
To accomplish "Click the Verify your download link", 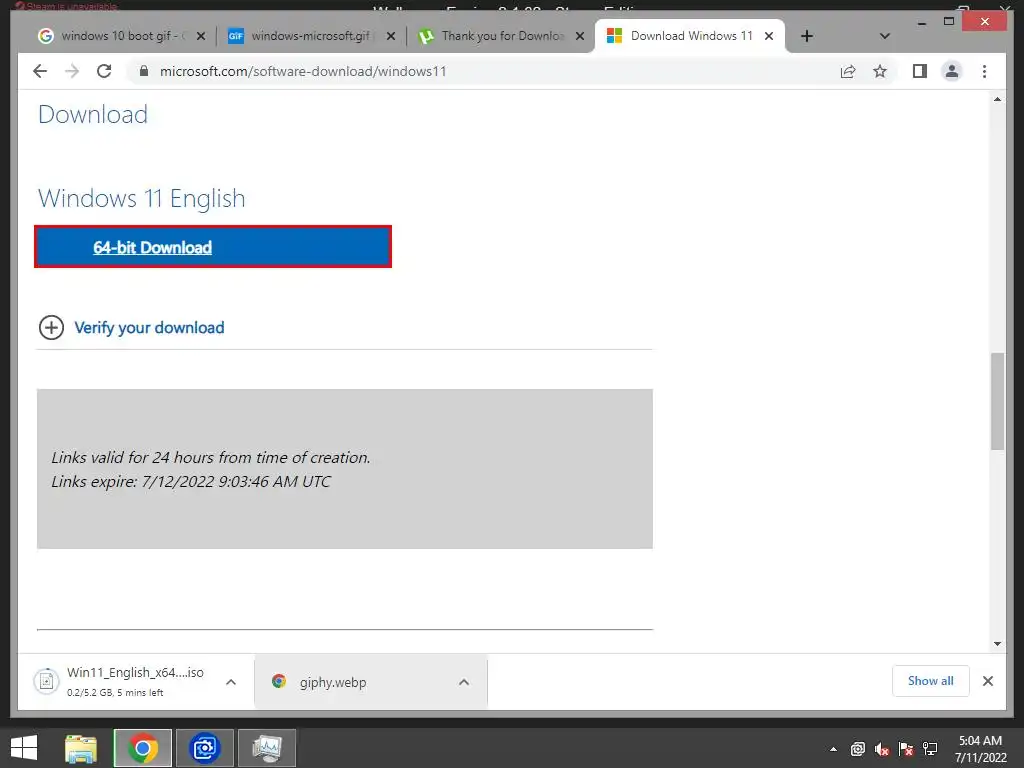I will point(149,327).
